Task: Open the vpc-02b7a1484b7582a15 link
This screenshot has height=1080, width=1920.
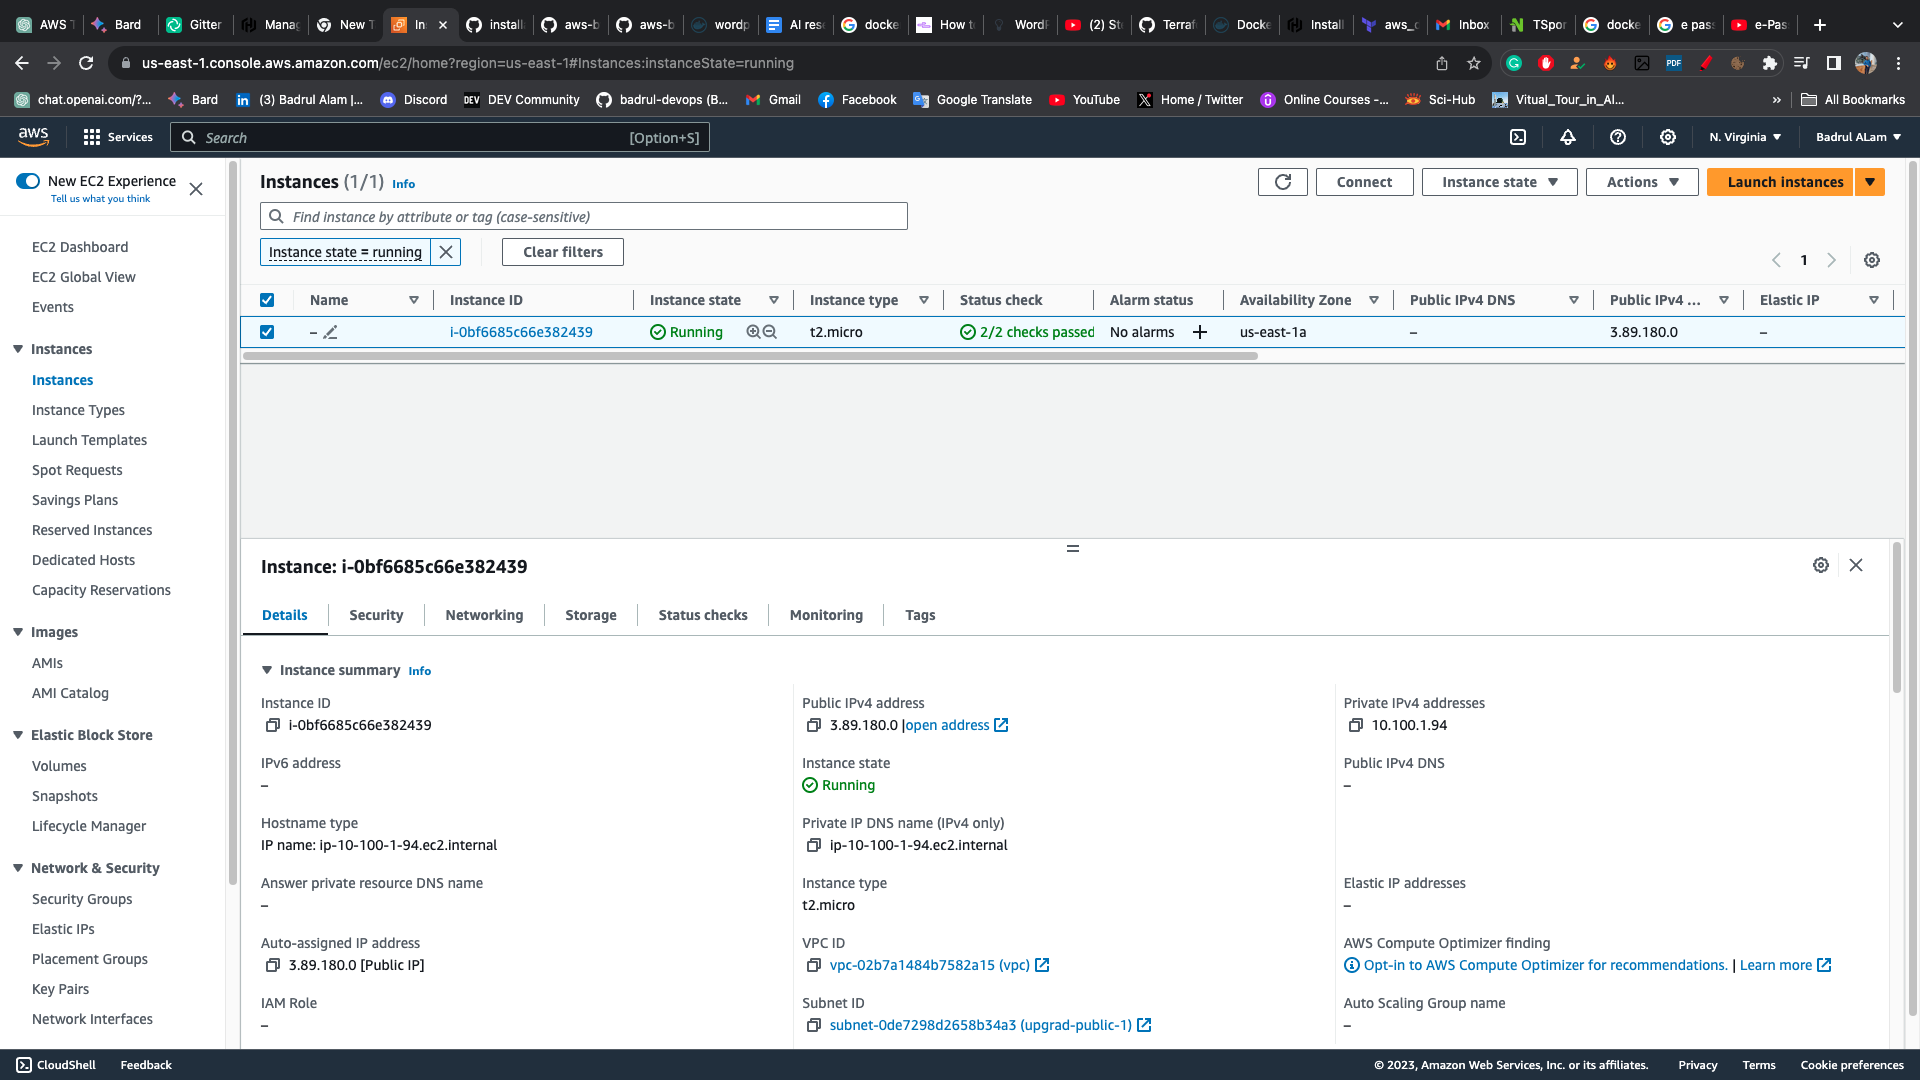Action: (x=929, y=965)
